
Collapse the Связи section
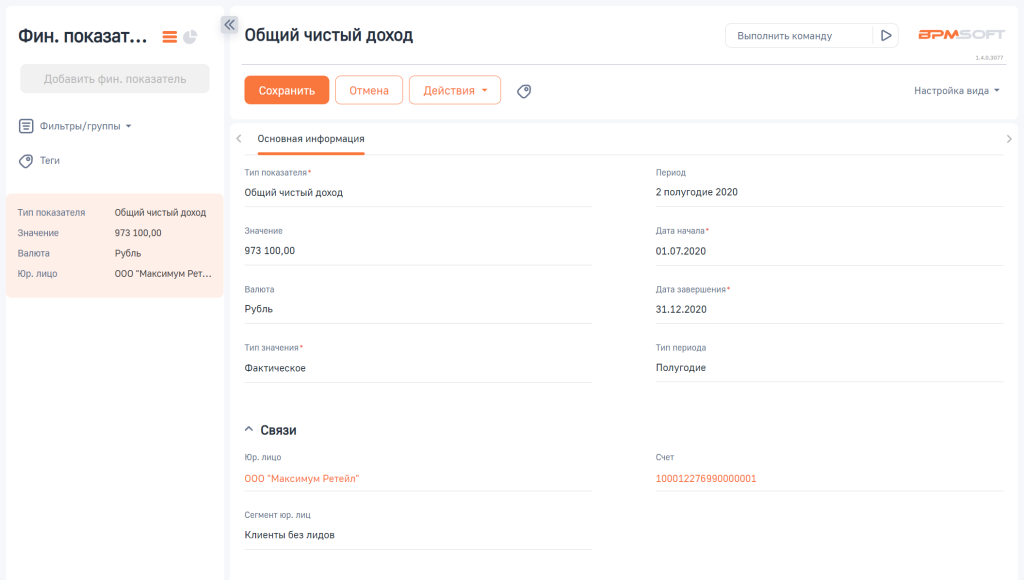pos(248,429)
